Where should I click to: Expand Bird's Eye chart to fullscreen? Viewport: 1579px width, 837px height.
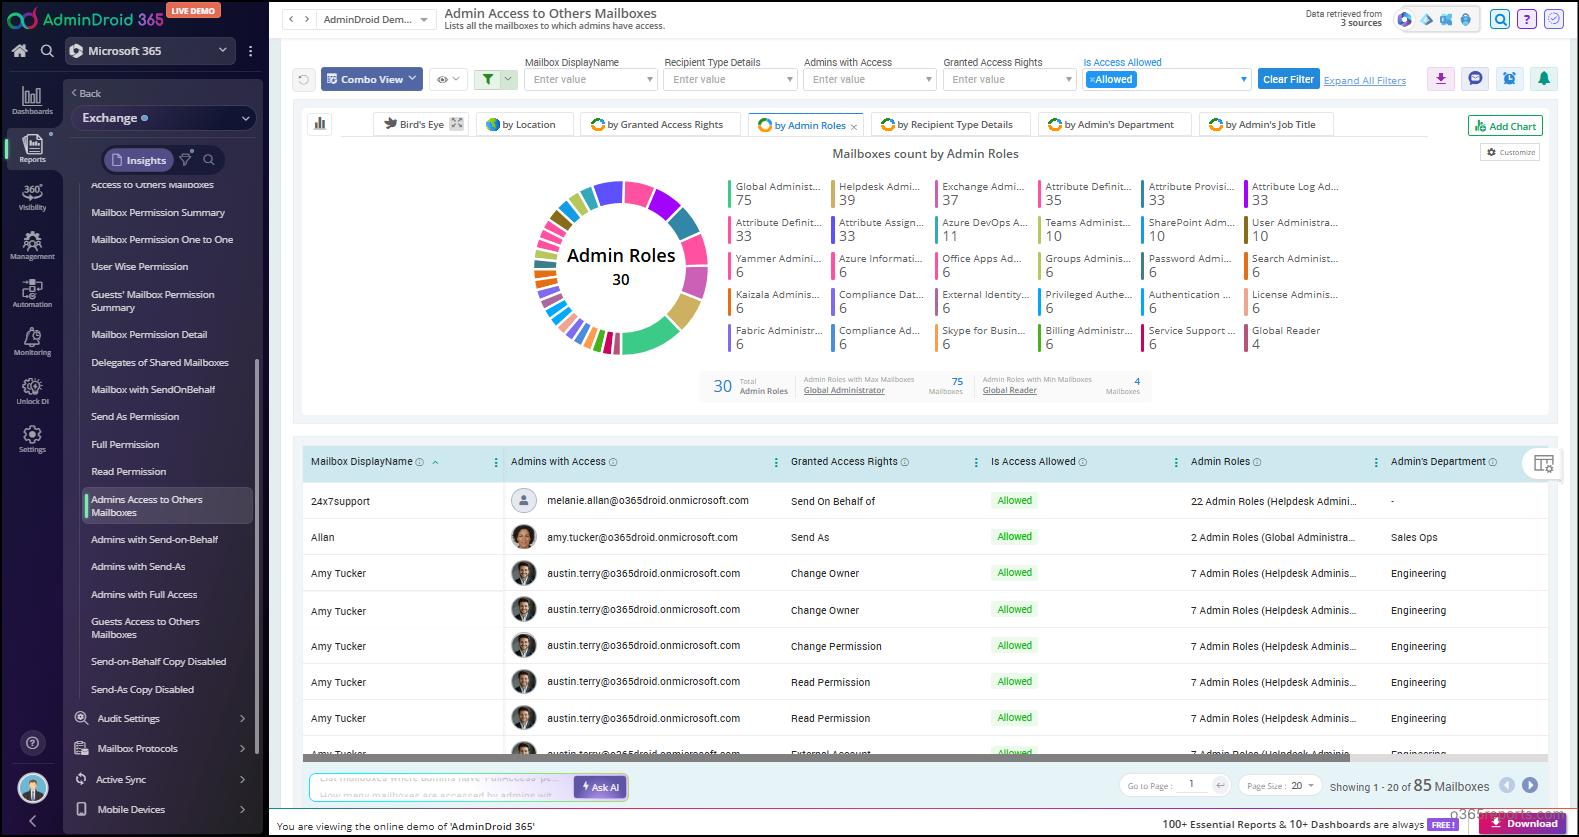[457, 124]
